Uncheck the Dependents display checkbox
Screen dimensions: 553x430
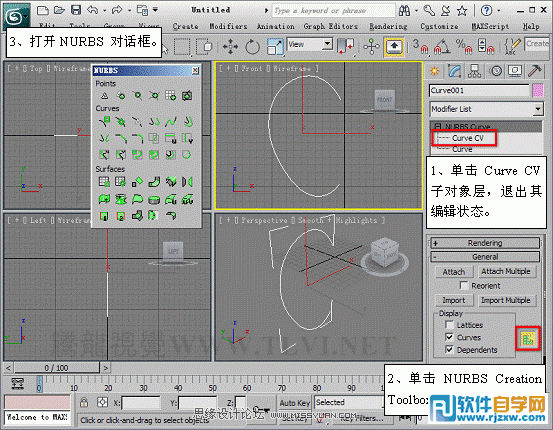[x=450, y=350]
